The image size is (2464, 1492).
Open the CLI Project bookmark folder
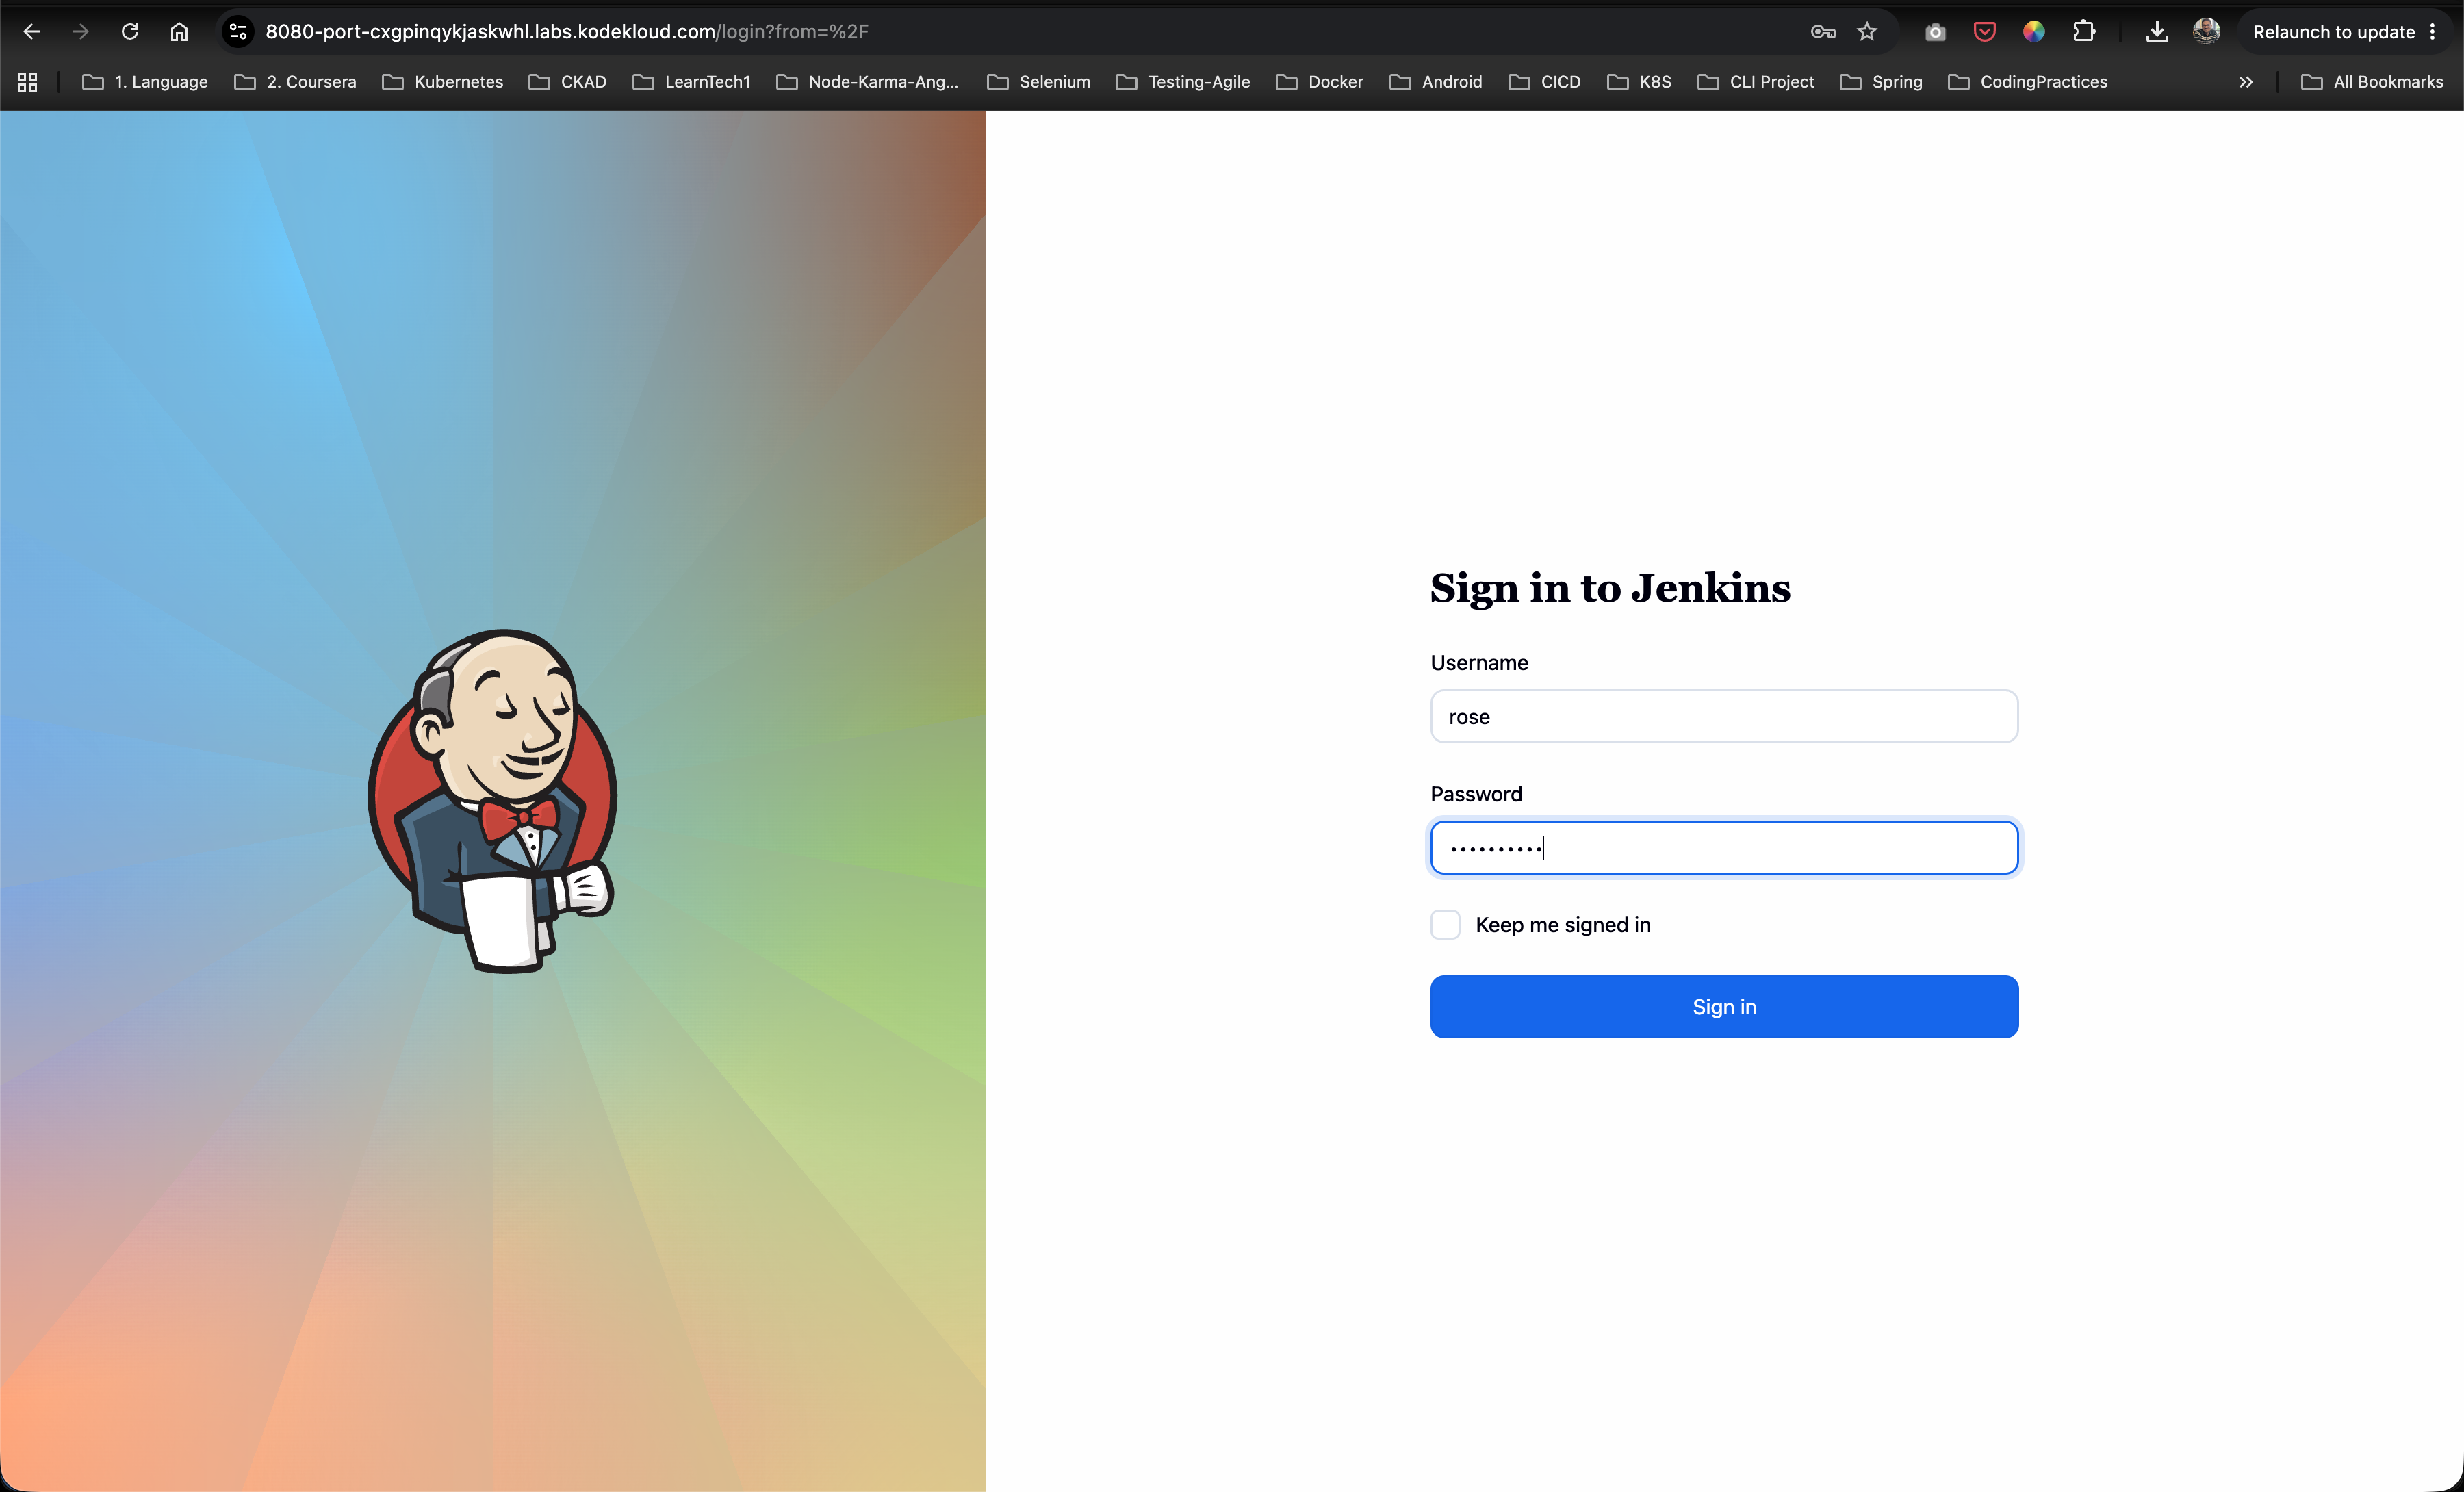1756,82
